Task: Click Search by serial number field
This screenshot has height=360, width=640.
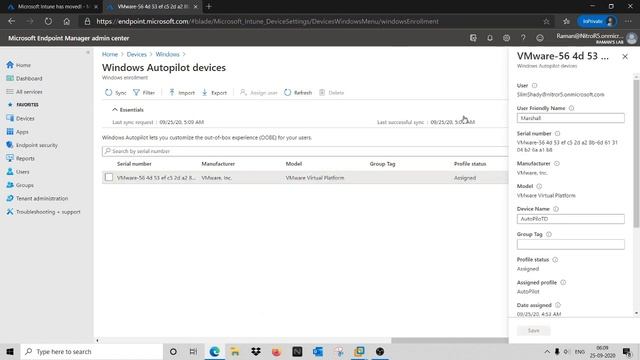Action: point(305,151)
